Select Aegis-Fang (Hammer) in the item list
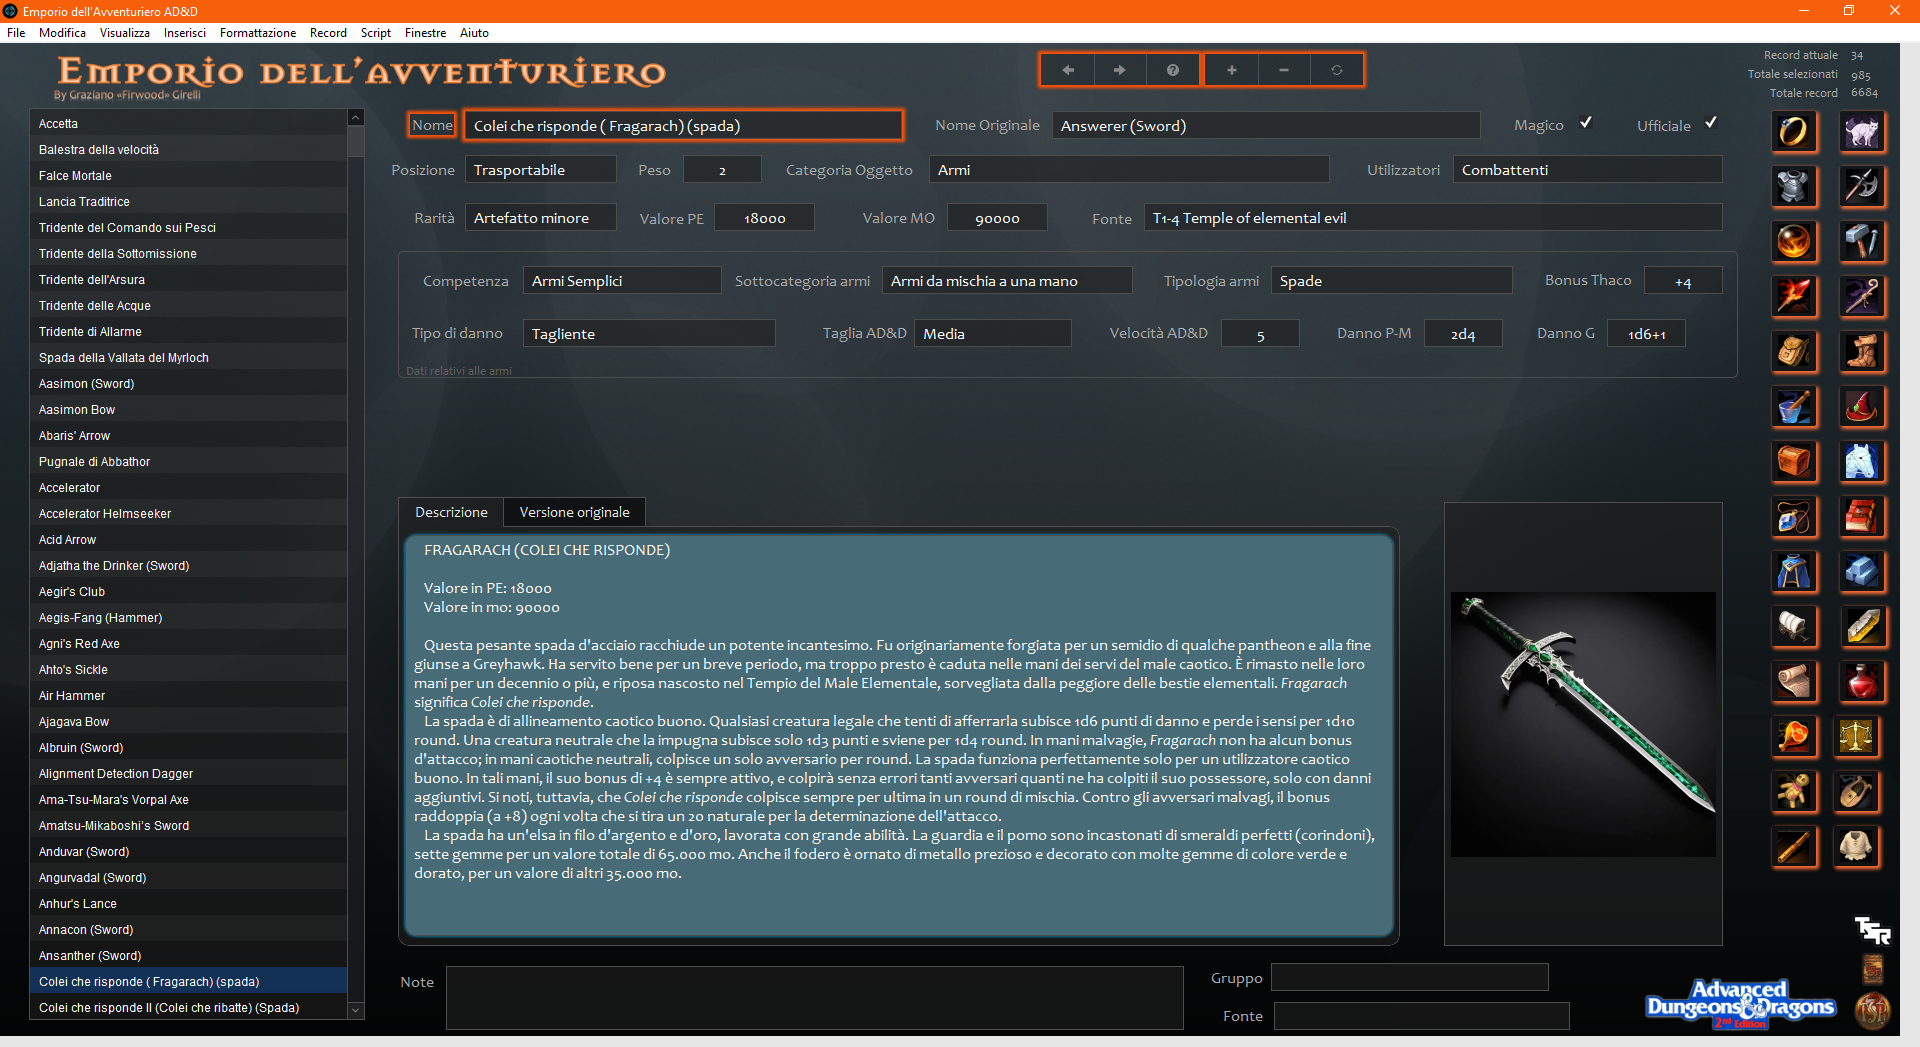The image size is (1920, 1047). click(100, 618)
